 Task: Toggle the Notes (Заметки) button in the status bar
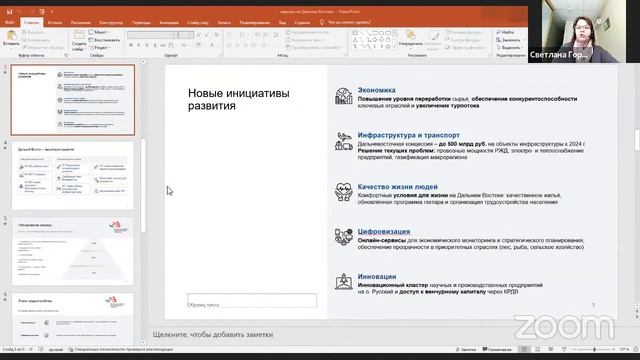click(466, 349)
